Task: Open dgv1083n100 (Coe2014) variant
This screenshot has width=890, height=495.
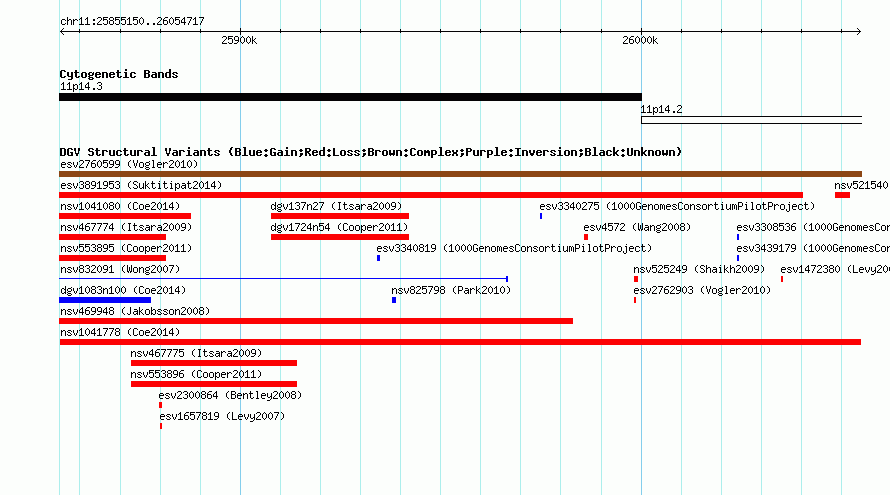Action: [123, 291]
